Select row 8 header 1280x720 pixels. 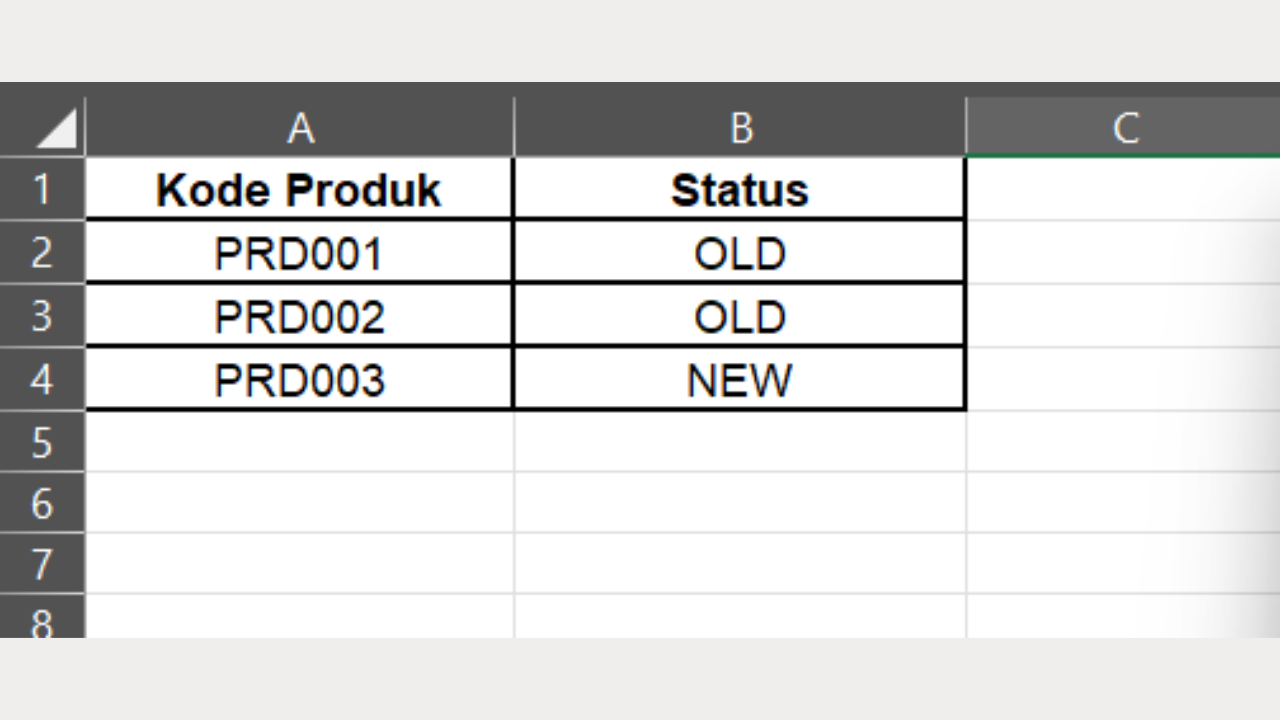pos(42,621)
